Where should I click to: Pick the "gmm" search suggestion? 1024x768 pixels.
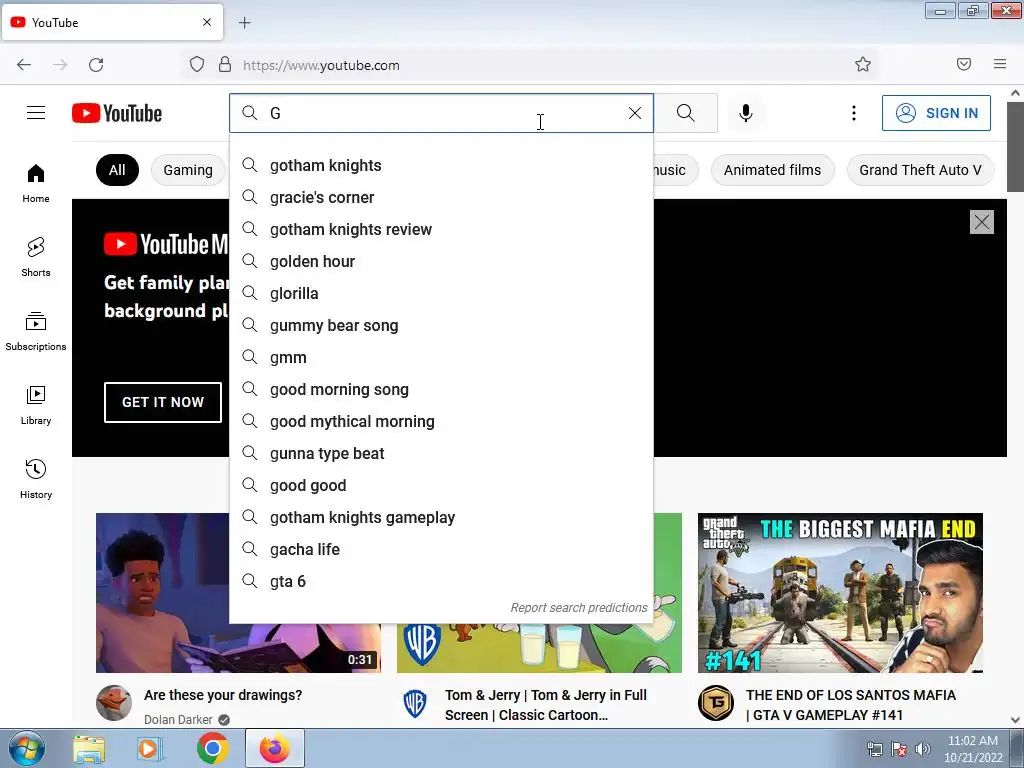point(441,357)
